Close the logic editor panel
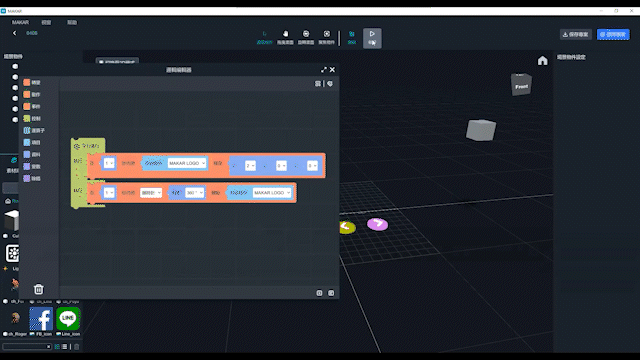 click(x=332, y=70)
